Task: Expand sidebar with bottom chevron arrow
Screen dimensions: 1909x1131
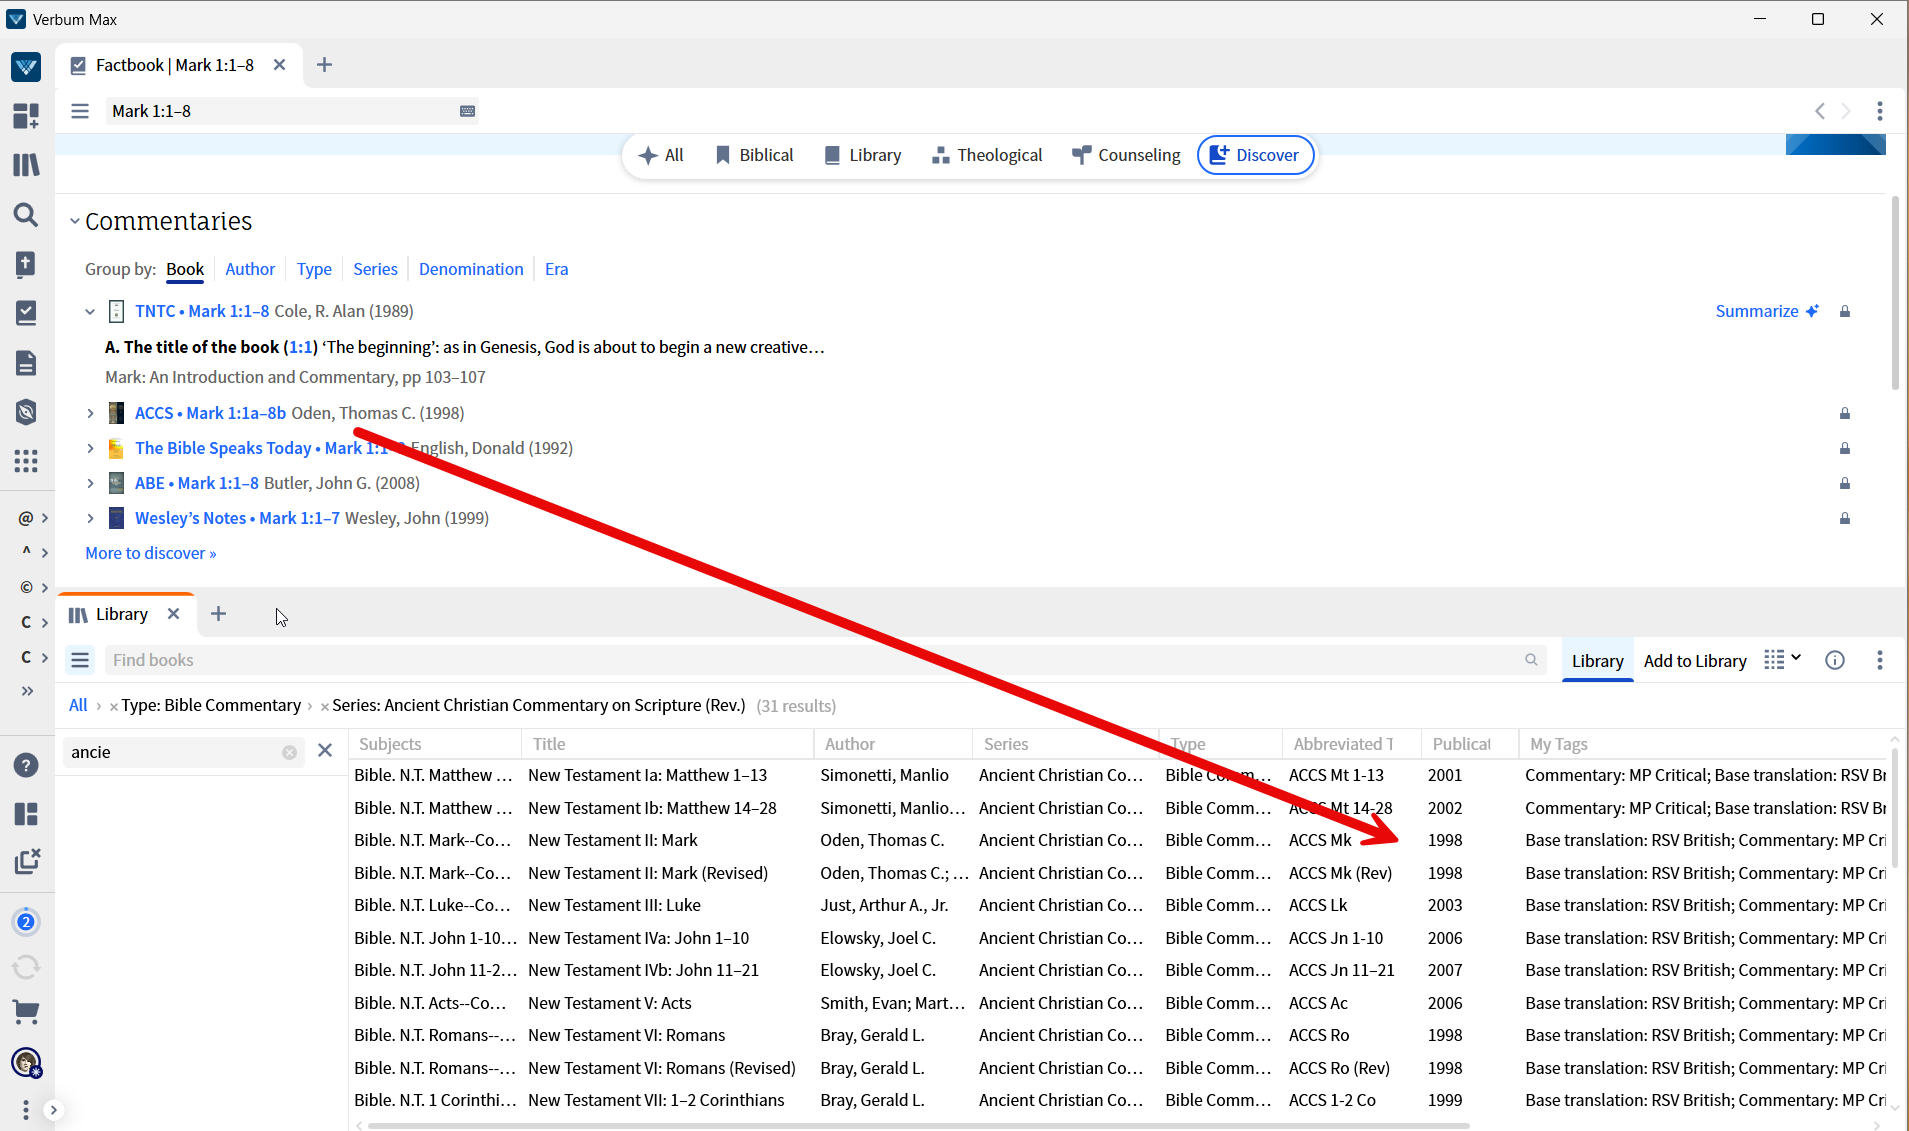Action: pos(54,1110)
